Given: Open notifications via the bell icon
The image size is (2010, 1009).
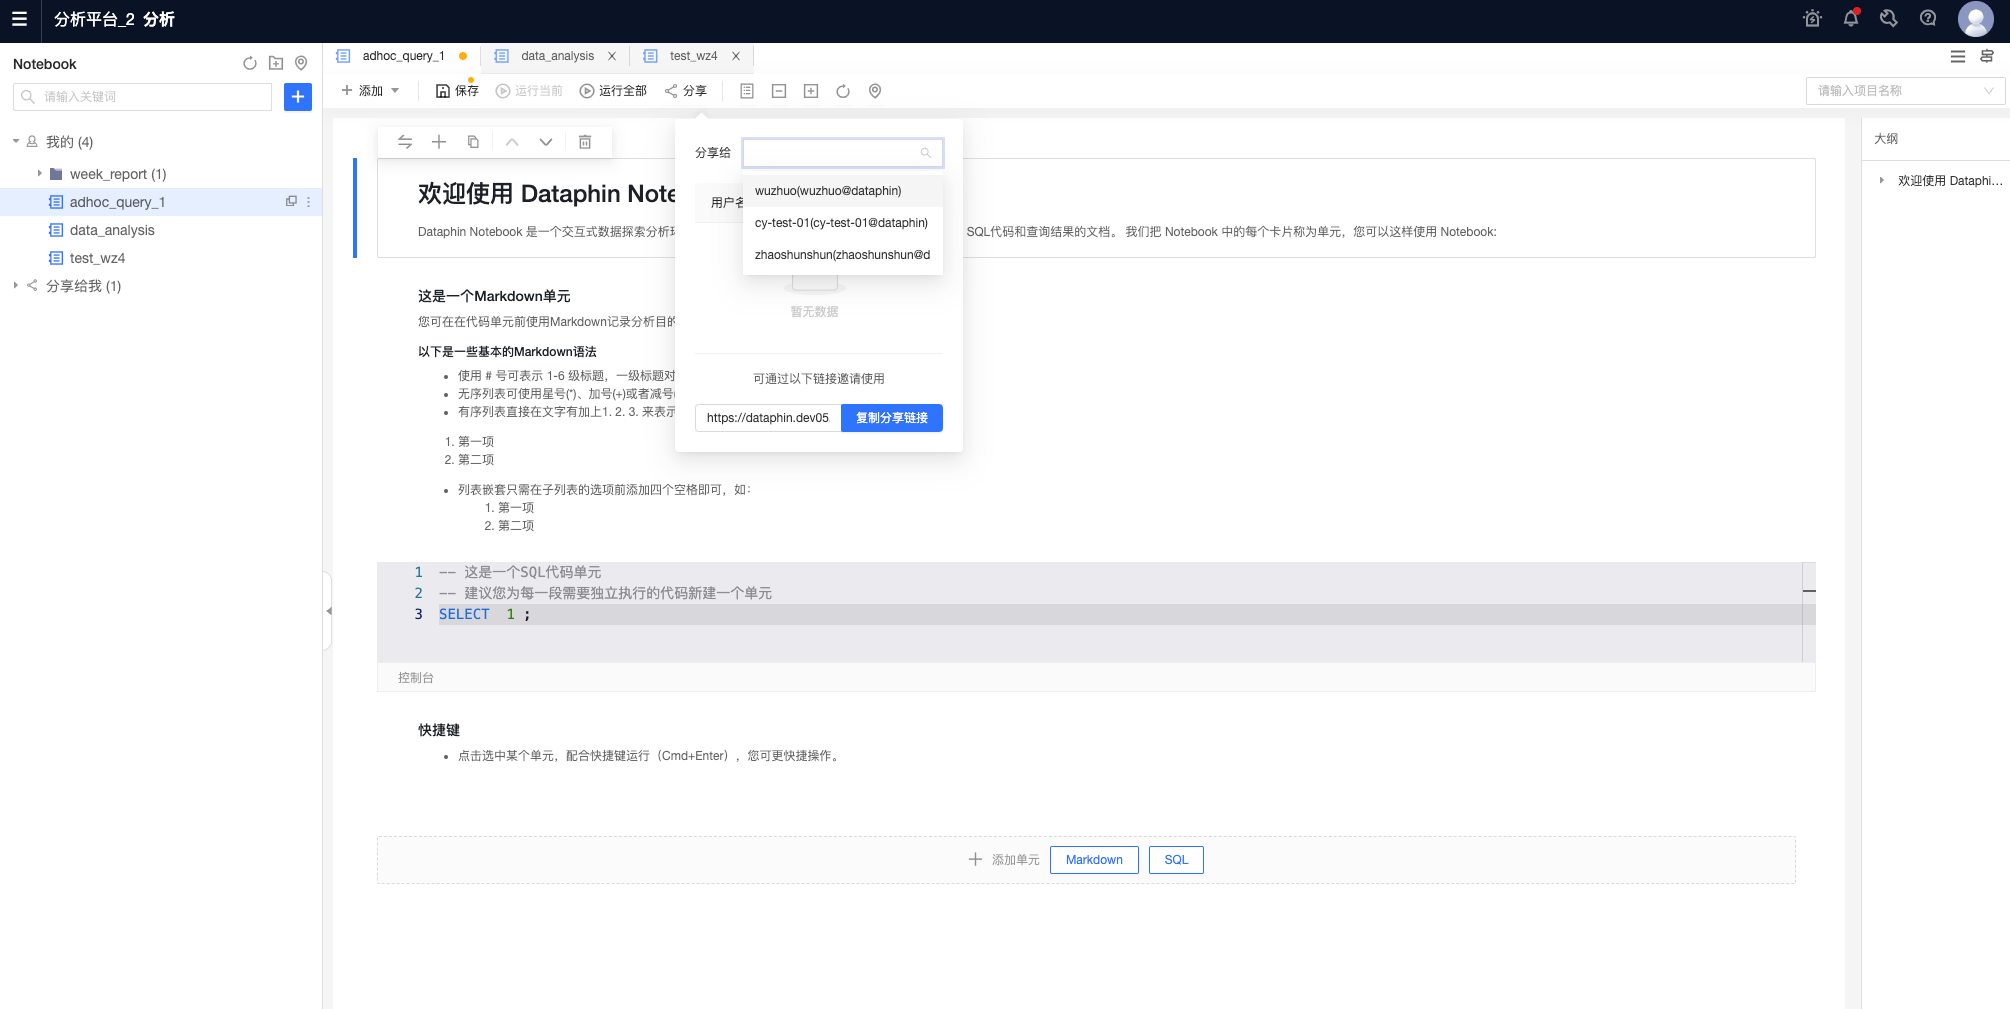Looking at the screenshot, I should click(1851, 18).
